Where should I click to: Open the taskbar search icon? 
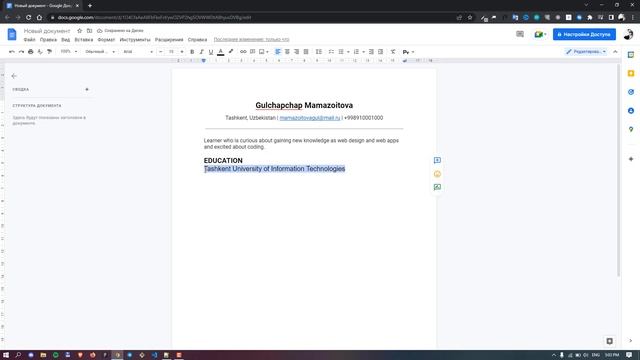pos(18,355)
